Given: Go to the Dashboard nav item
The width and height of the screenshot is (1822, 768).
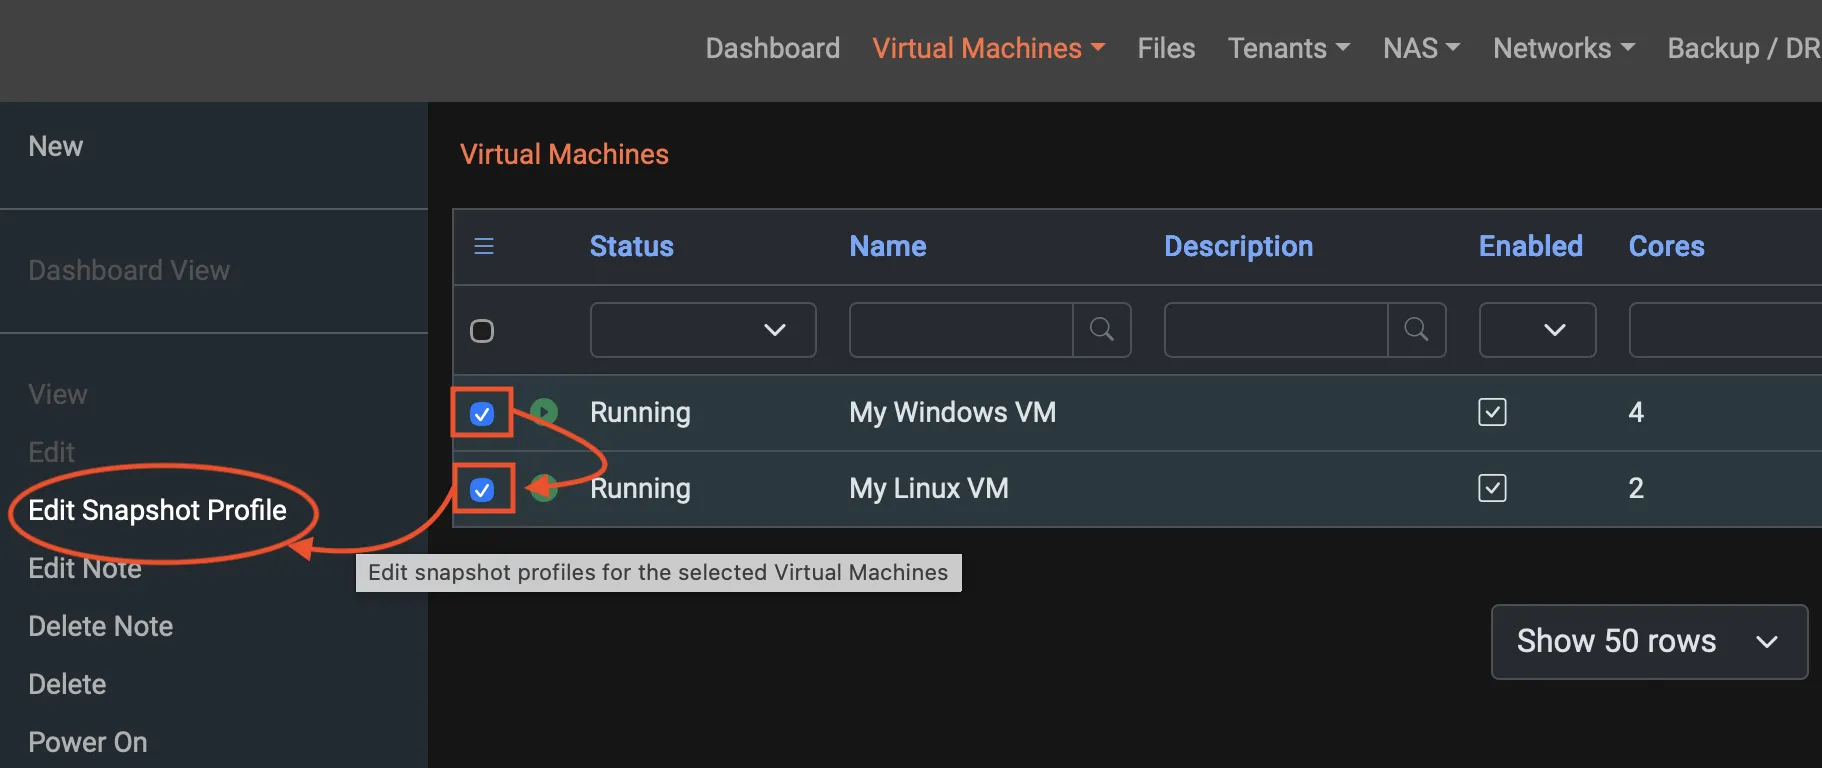Looking at the screenshot, I should 773,48.
